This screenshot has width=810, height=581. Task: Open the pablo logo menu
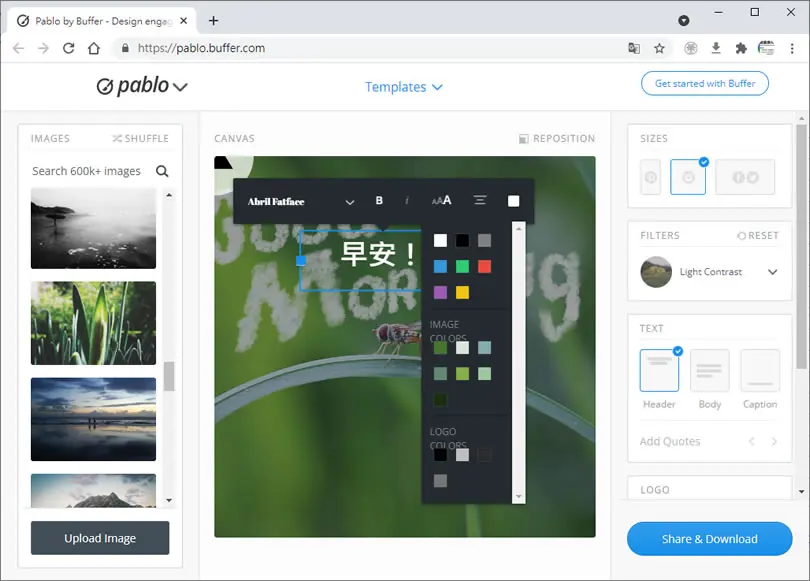(x=142, y=86)
